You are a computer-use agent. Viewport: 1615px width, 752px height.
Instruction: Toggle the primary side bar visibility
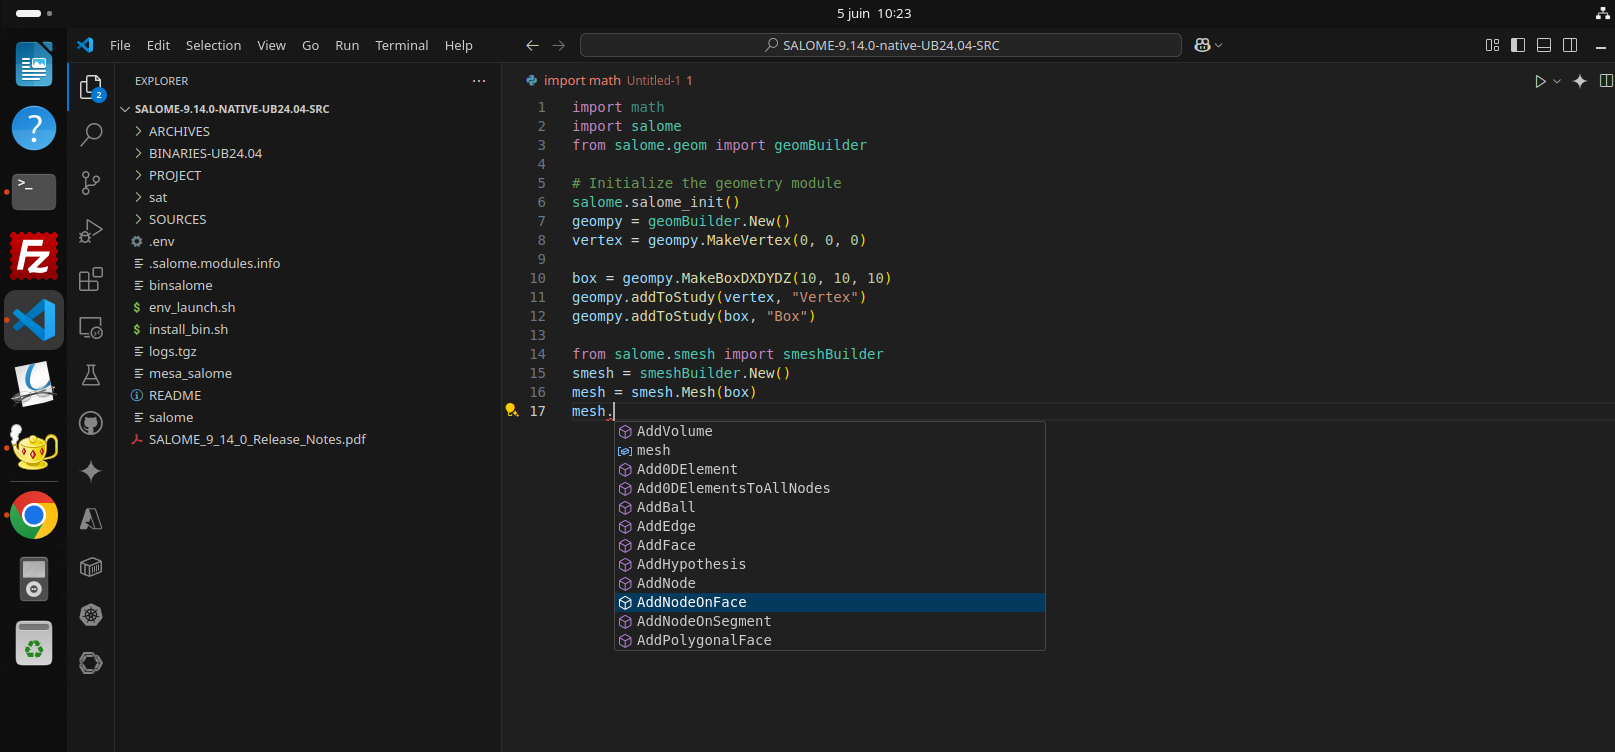click(1518, 45)
